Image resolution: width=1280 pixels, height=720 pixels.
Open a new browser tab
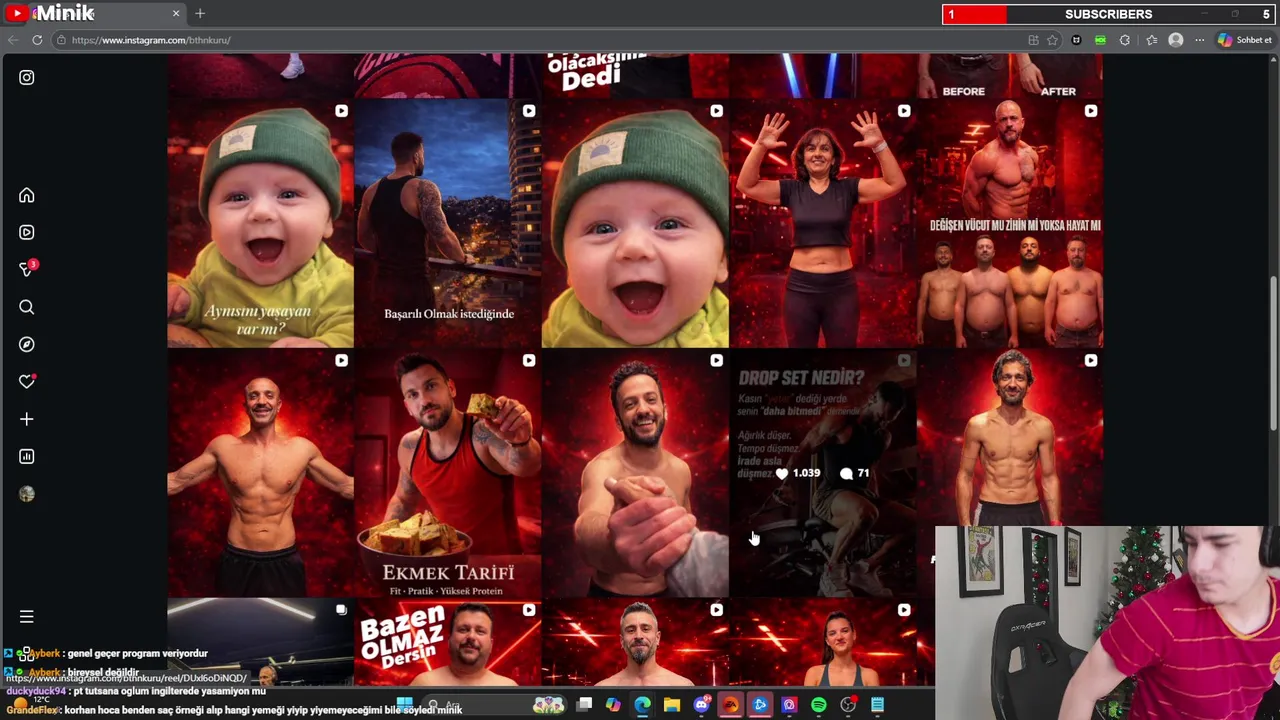[x=200, y=13]
